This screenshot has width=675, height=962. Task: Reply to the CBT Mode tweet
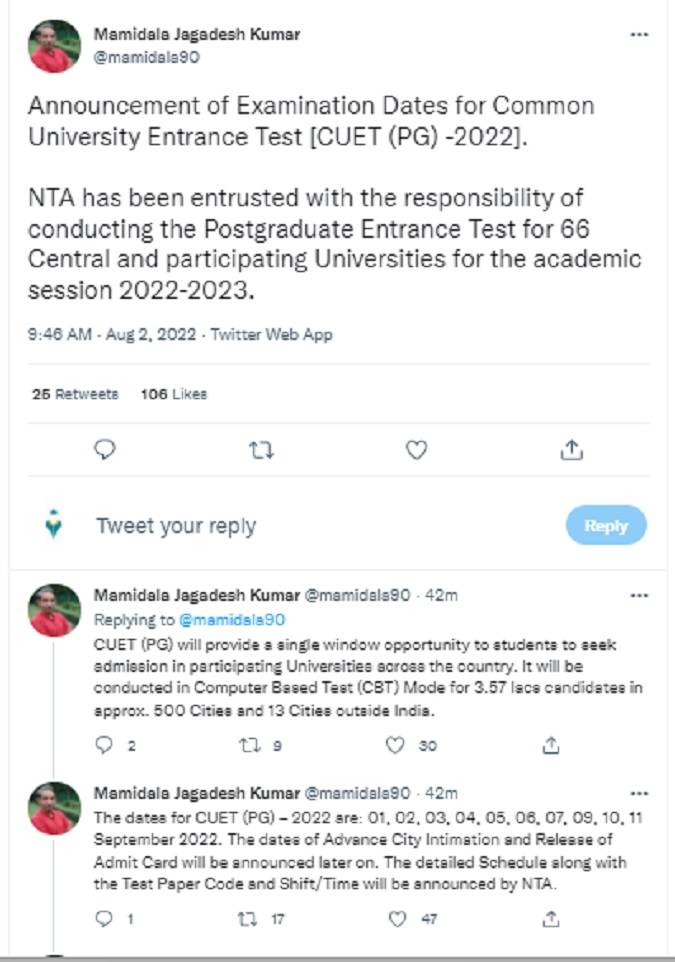(x=105, y=745)
